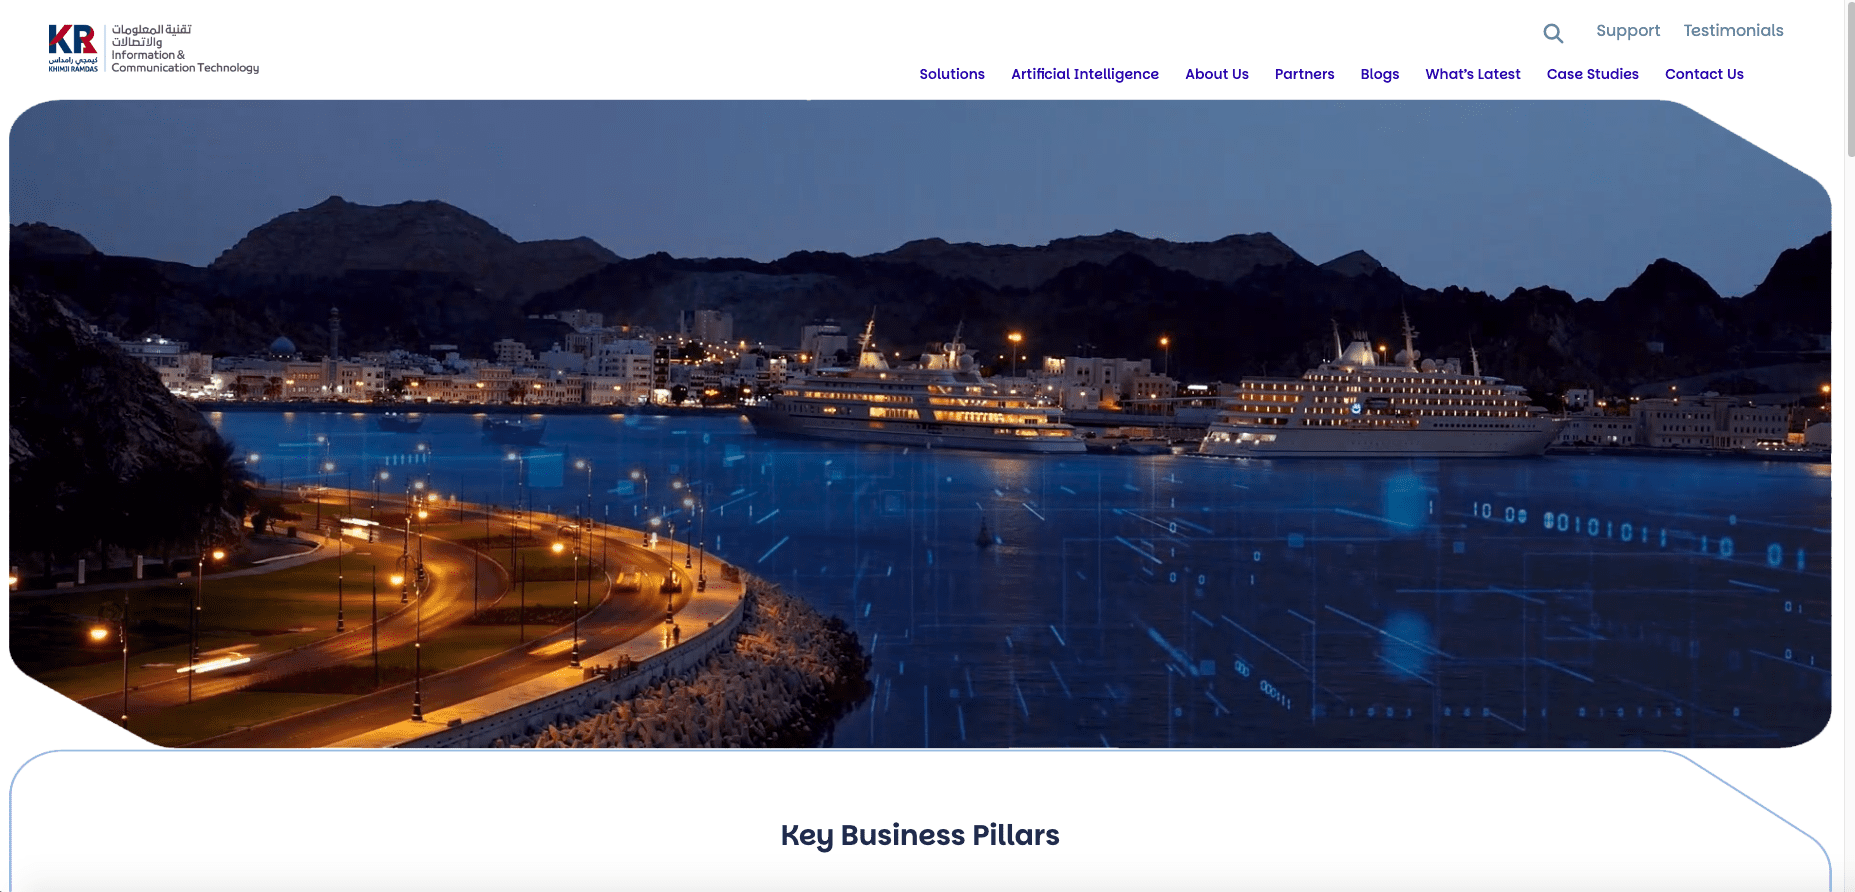This screenshot has height=892, width=1855.
Task: Open What's Latest section
Action: 1473,74
